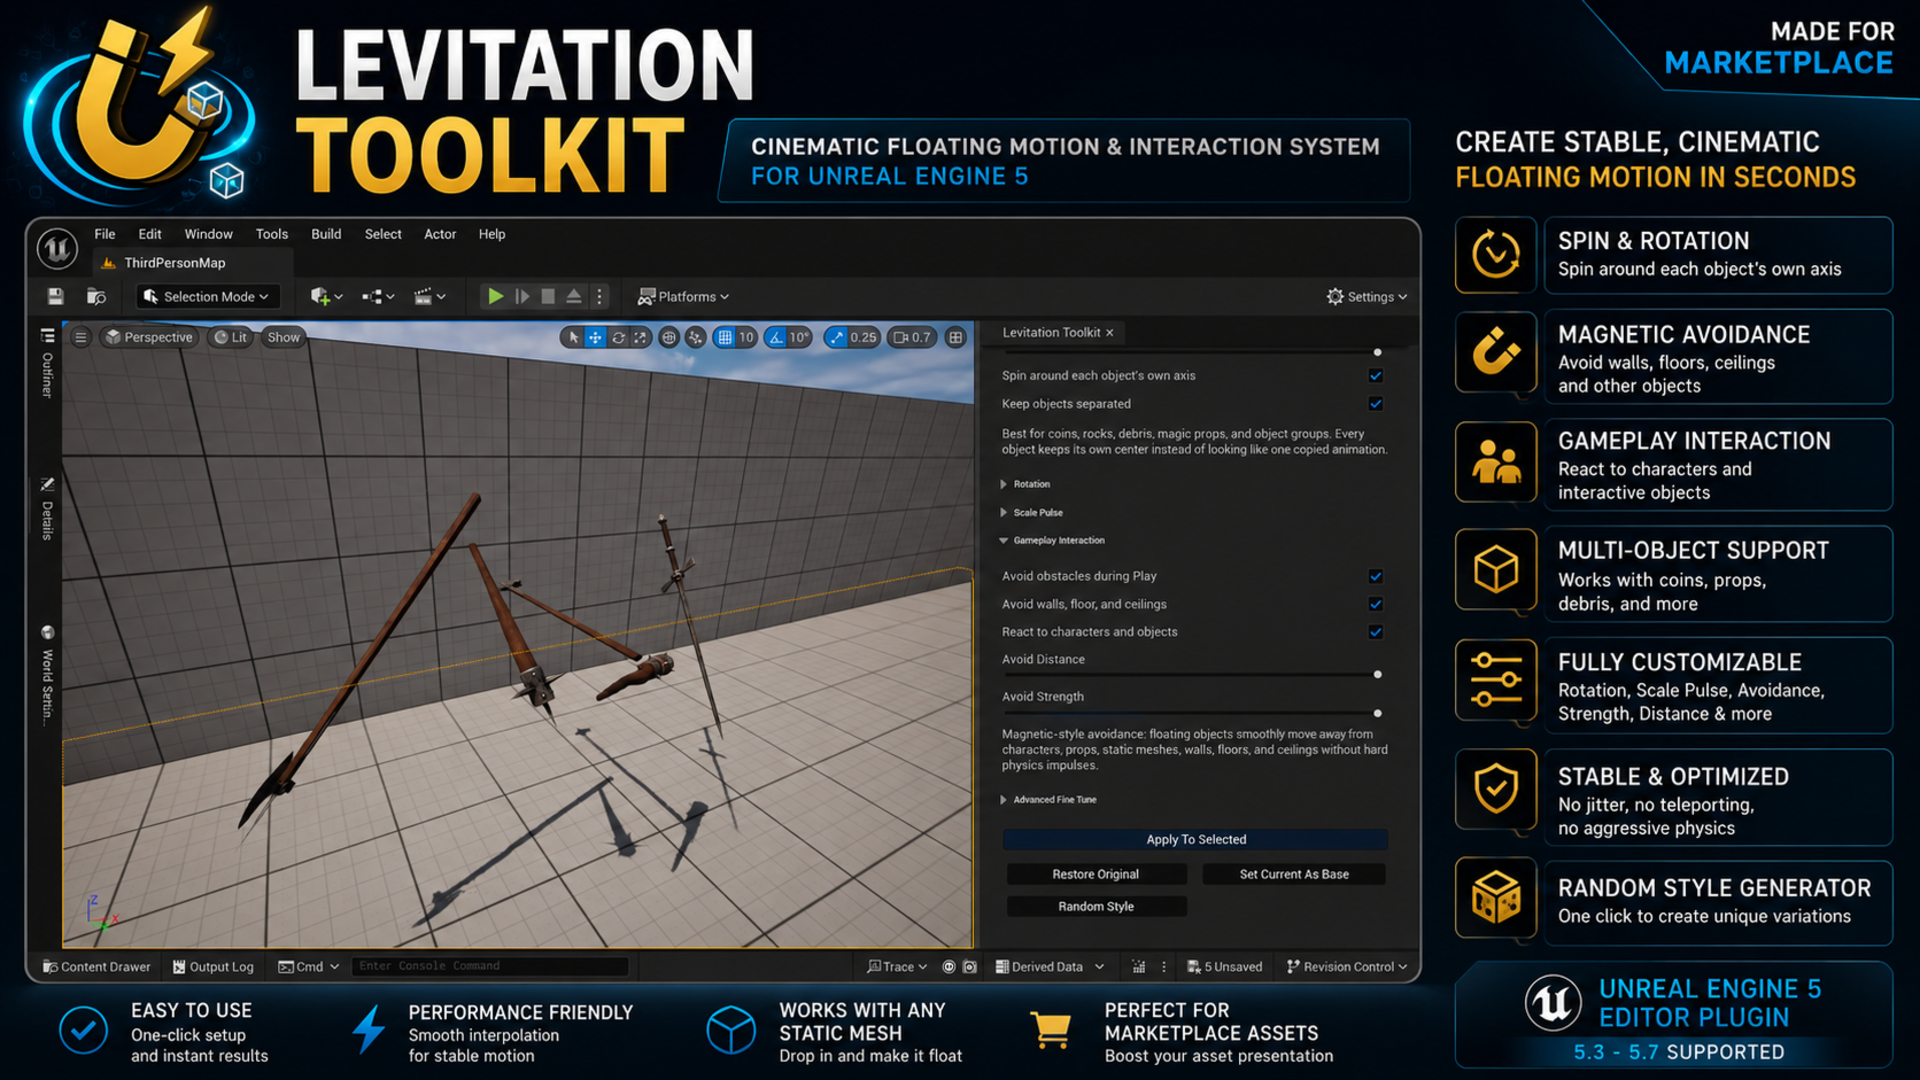Click the Unreal Engine logo in editor
Screen dimensions: 1920x1080
click(57, 248)
